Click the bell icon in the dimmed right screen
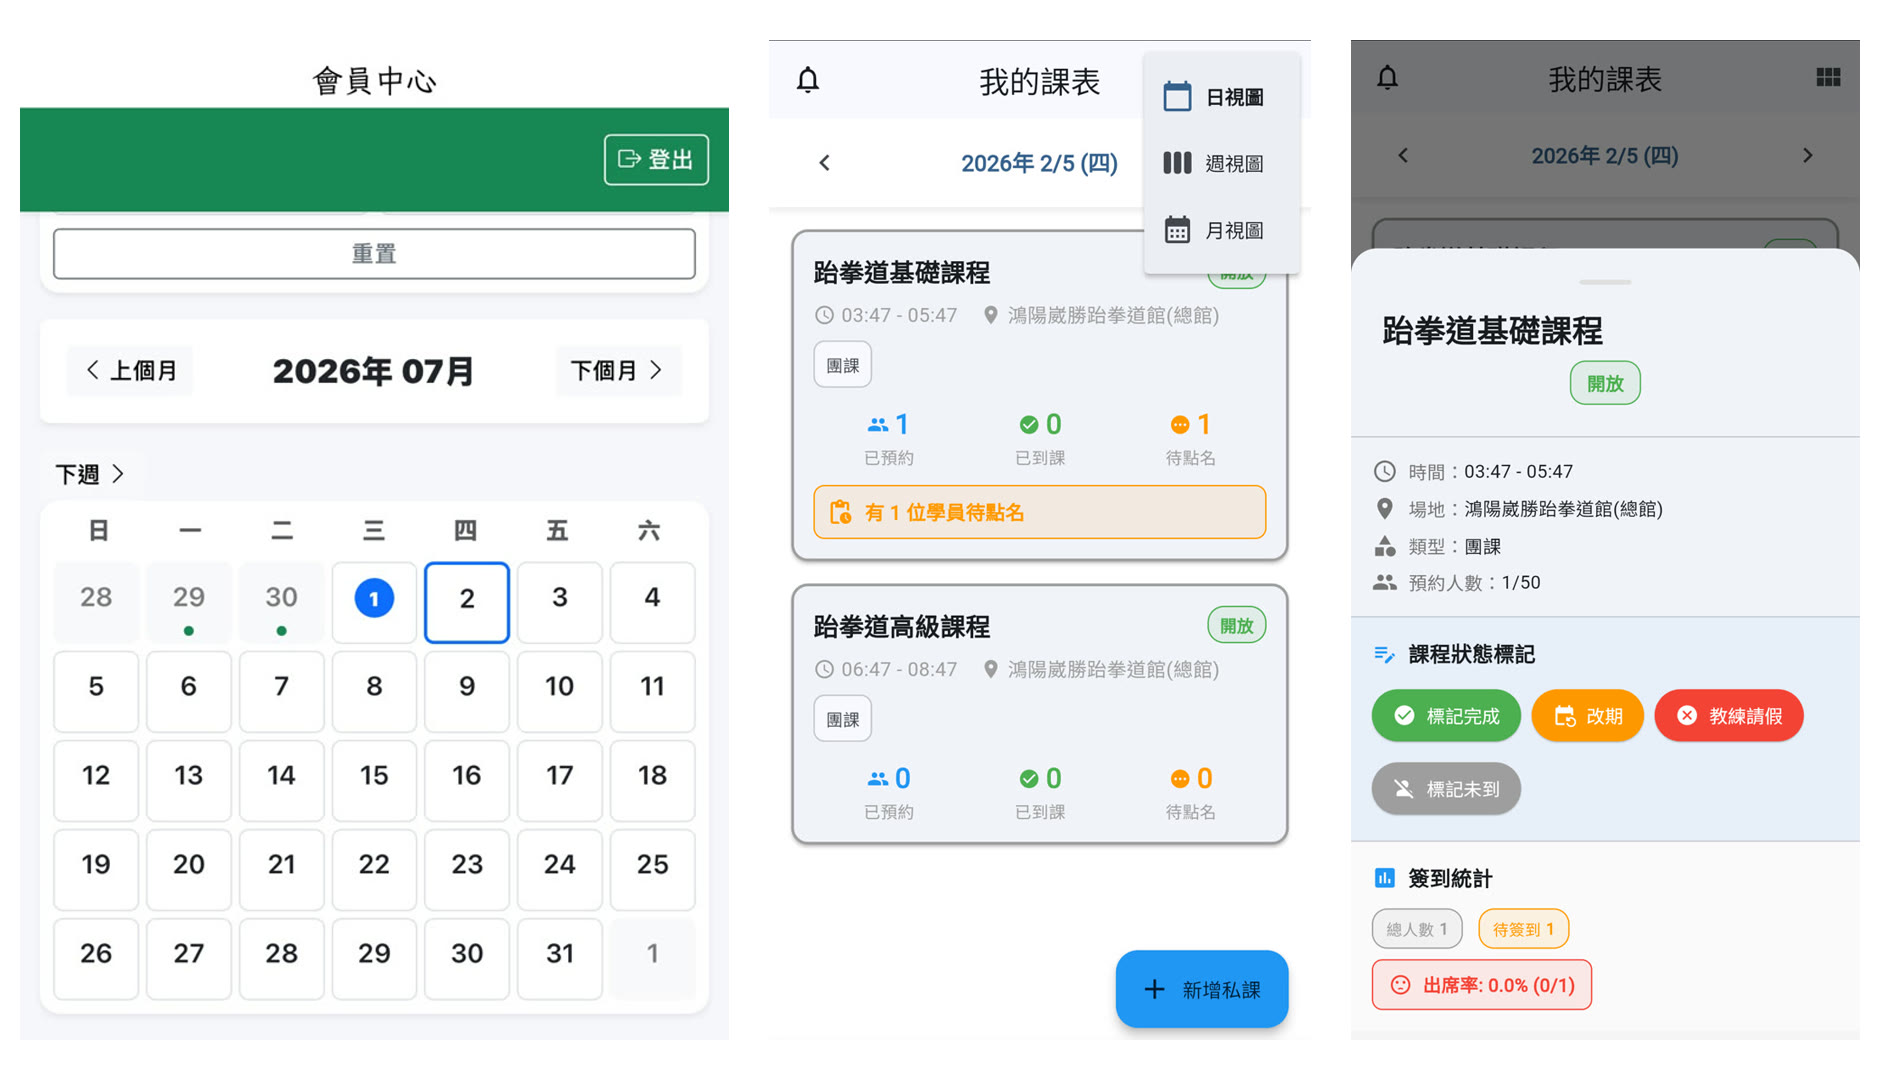 [x=1387, y=78]
